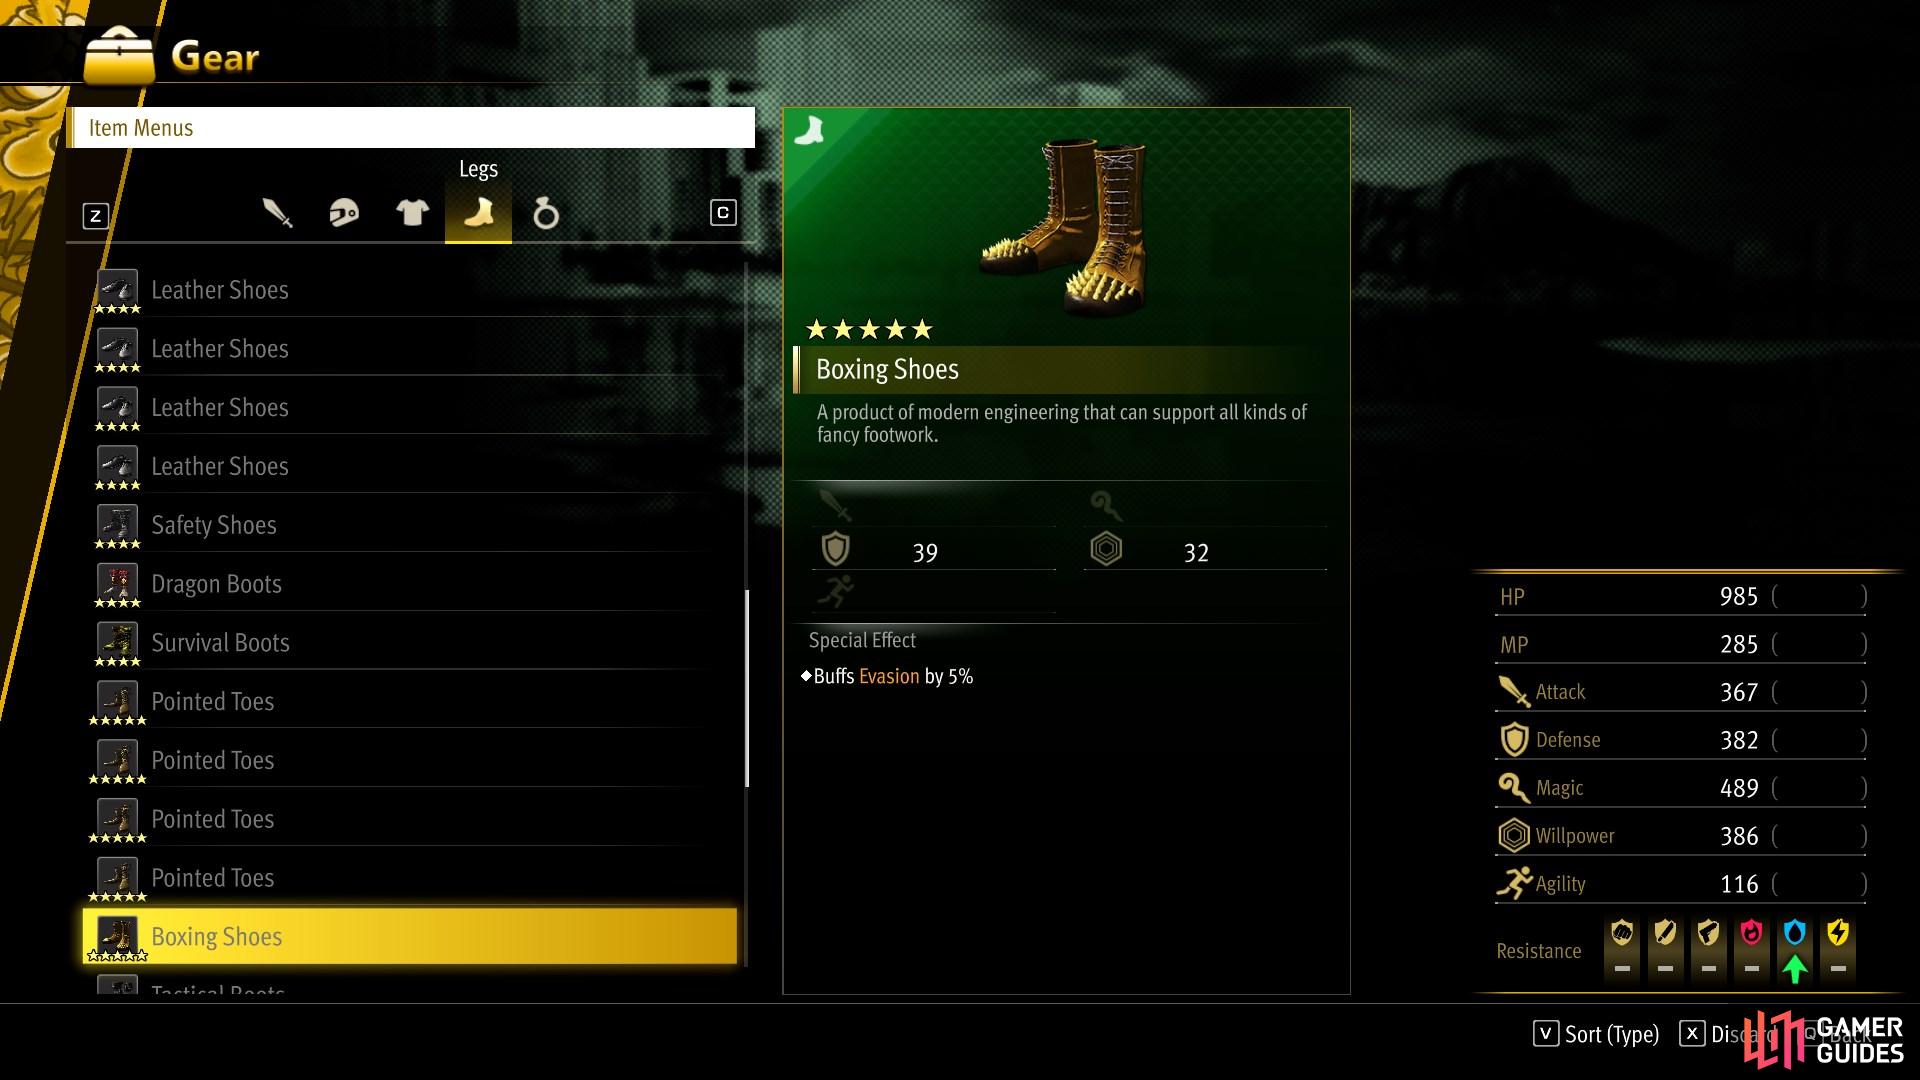Select Dragon Boots from the list
1920x1080 pixels.
pyautogui.click(x=410, y=584)
